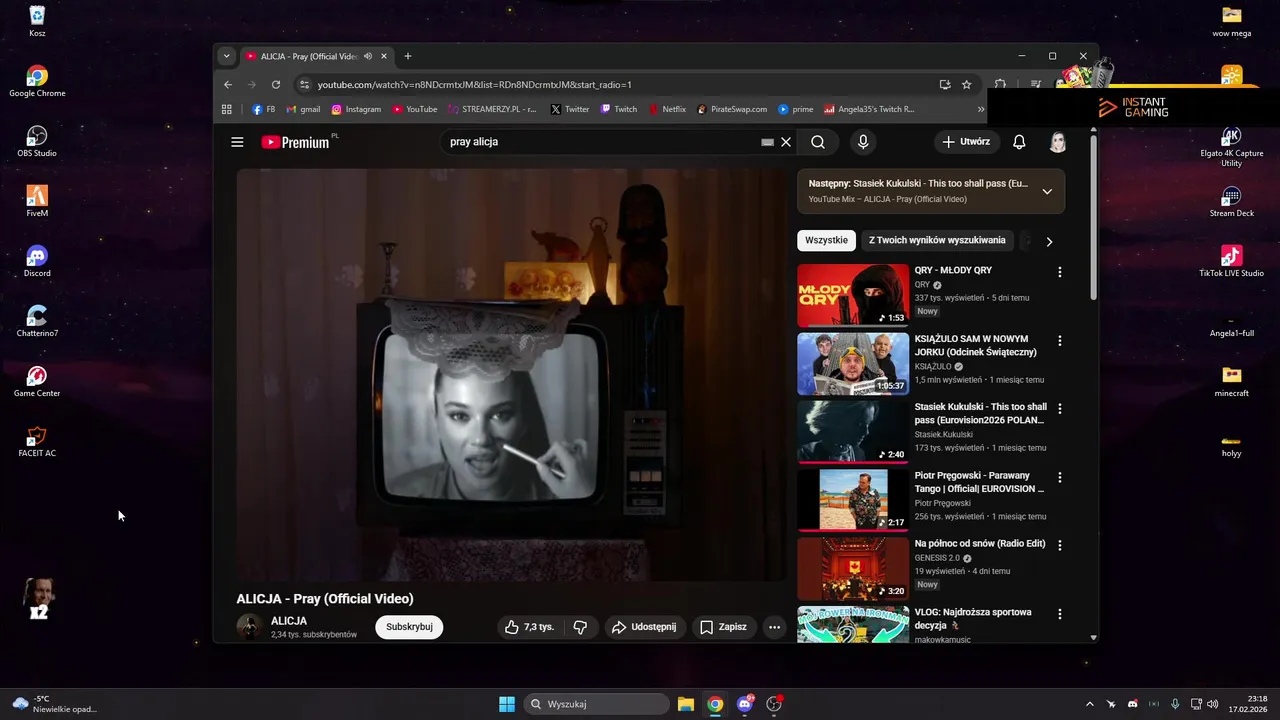
Task: Open TikTok LIVE Studio desktop shortcut
Action: coord(1231,261)
